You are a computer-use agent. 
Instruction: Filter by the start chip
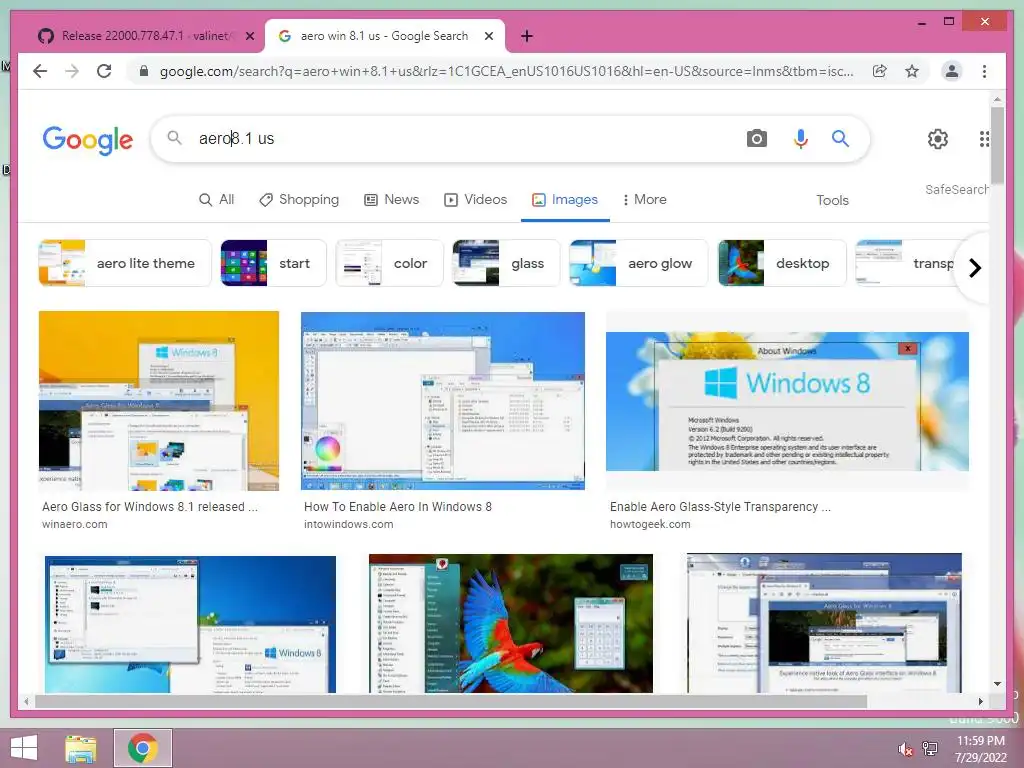tap(273, 263)
